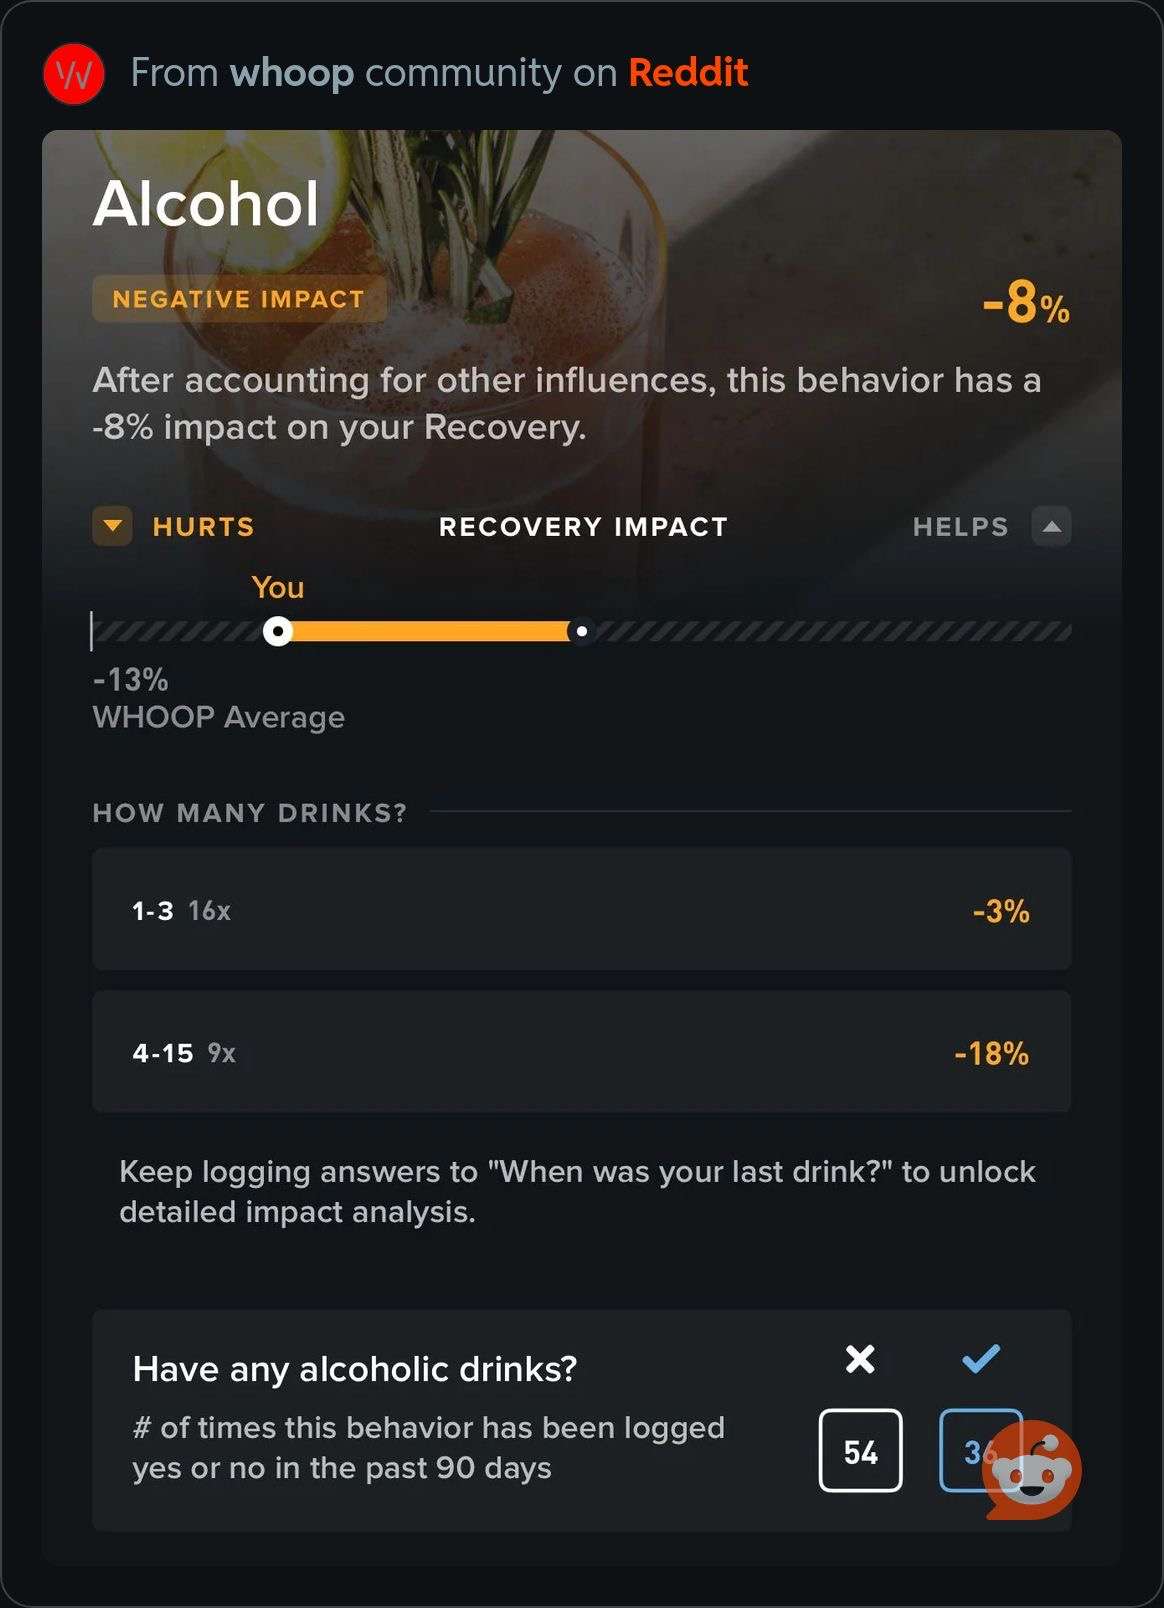
Task: Click the HURTS down-arrow icon
Action: click(112, 526)
